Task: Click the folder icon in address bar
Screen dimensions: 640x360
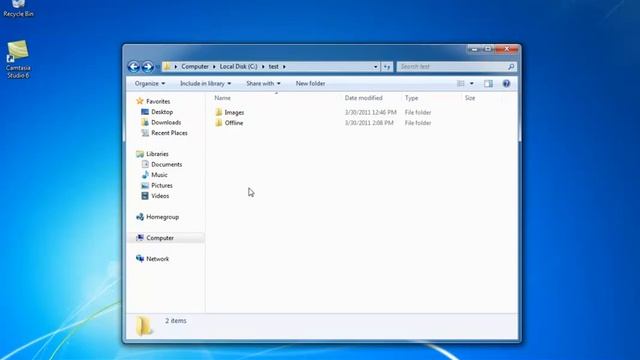Action: [x=168, y=67]
